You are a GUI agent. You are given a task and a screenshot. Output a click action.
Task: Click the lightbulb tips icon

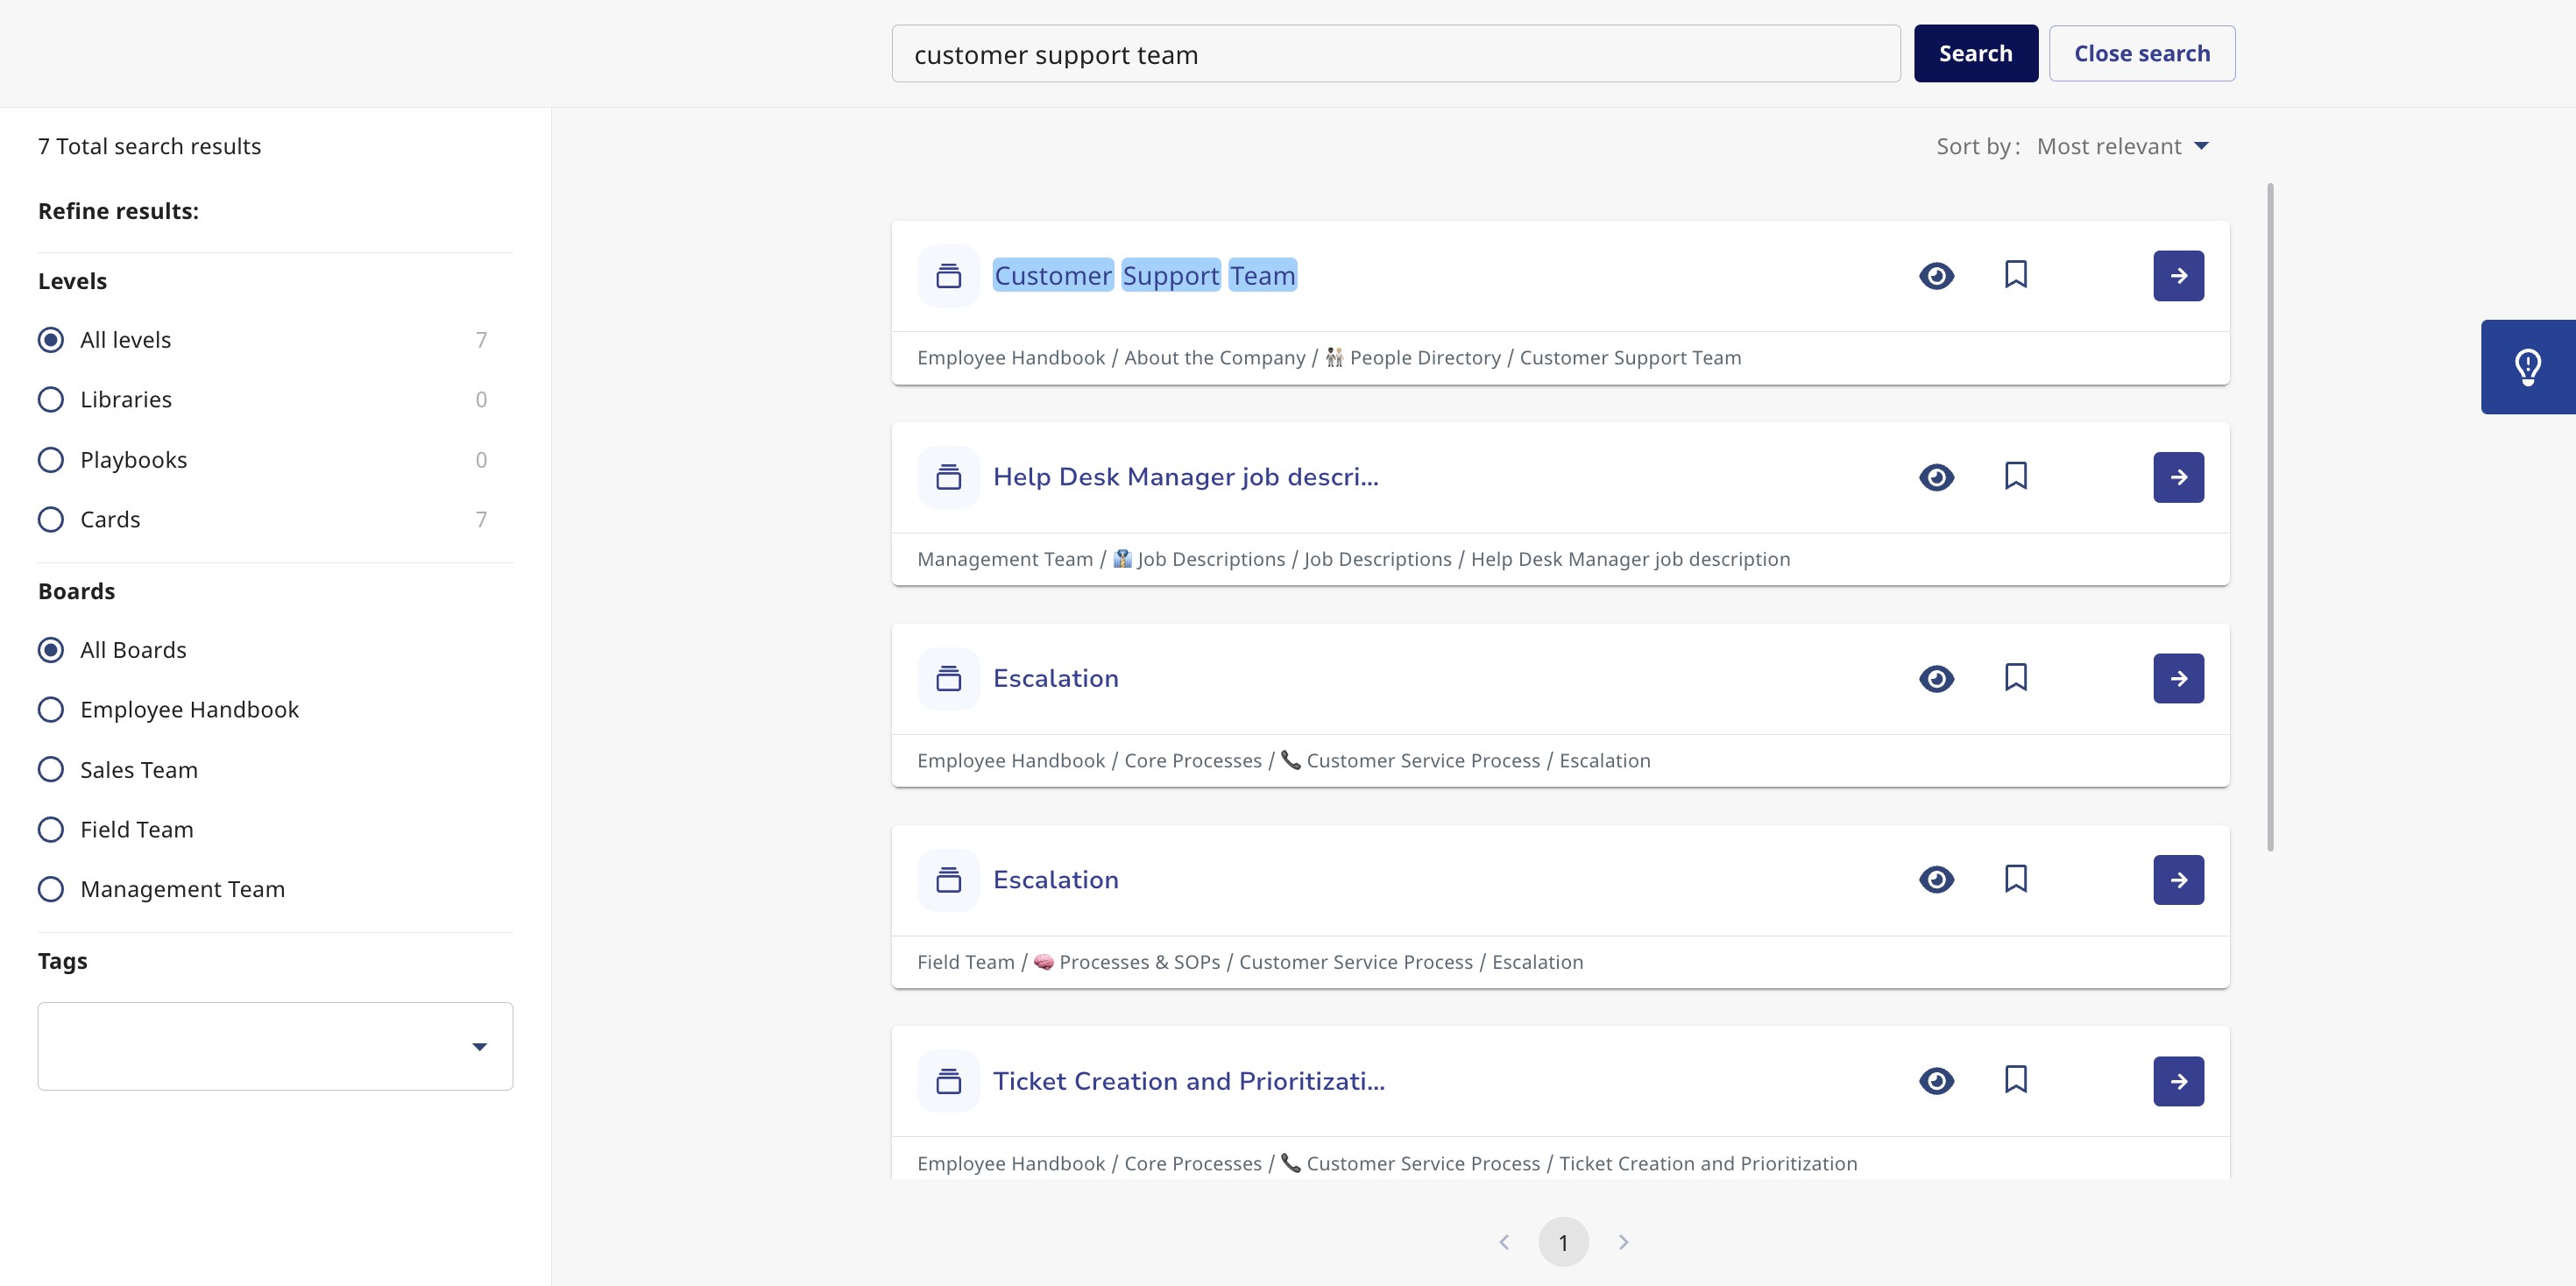[x=2527, y=367]
